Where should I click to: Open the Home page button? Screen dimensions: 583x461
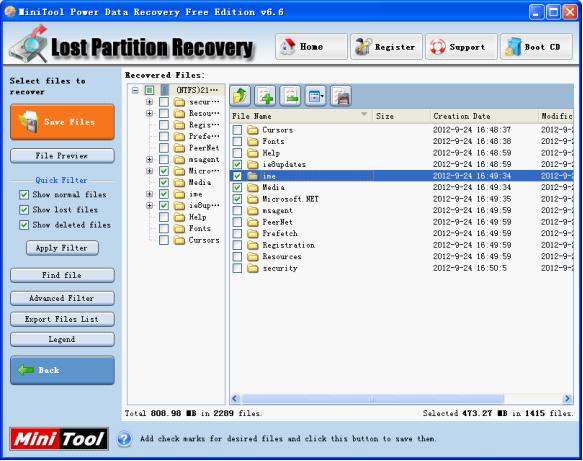(x=312, y=47)
